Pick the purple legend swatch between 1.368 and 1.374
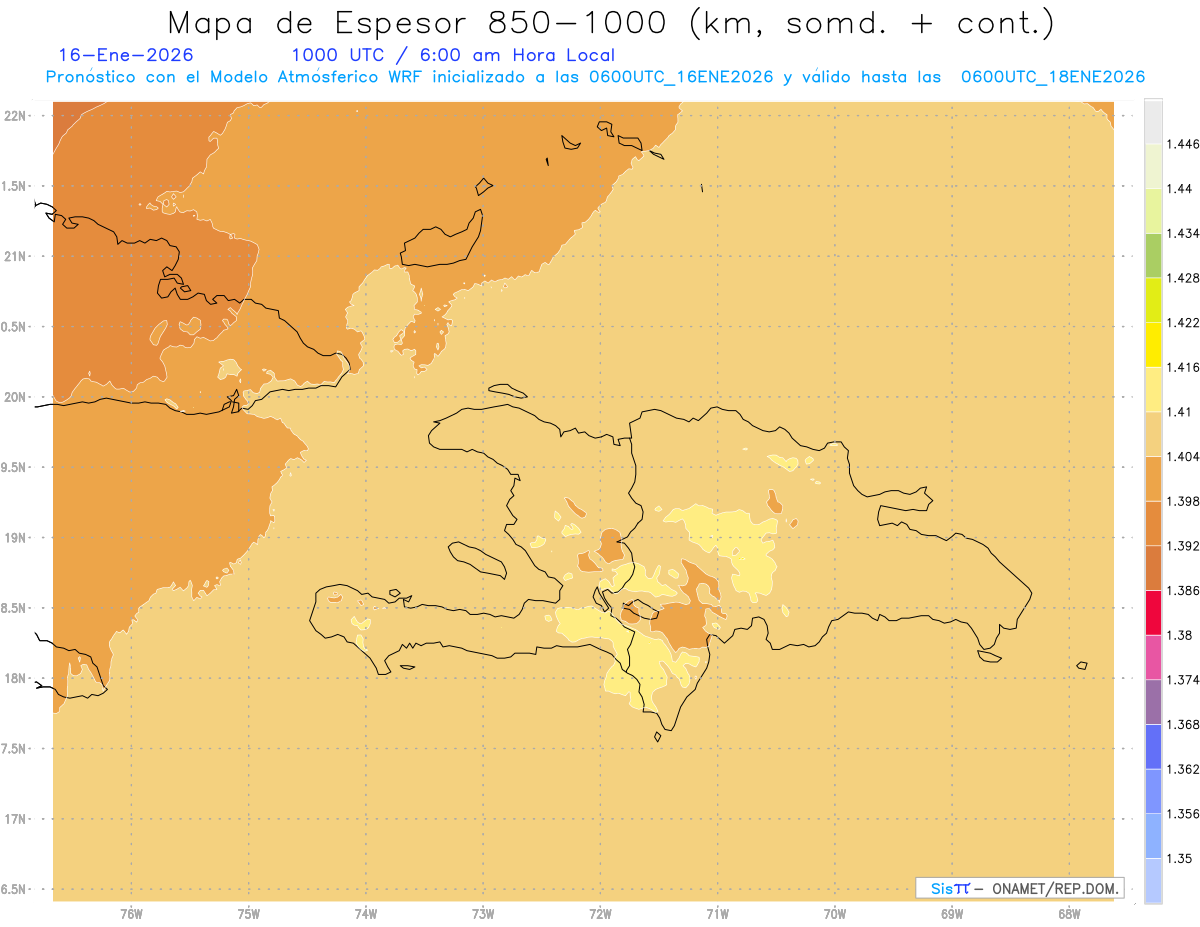 point(1153,702)
